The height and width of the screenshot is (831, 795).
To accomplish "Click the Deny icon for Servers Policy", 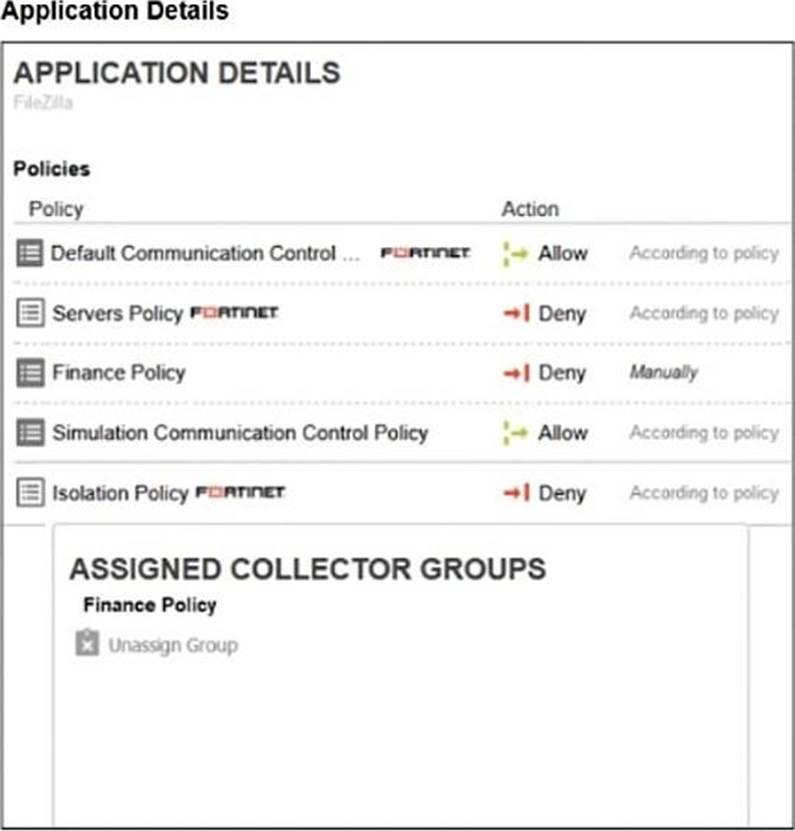I will tap(515, 314).
